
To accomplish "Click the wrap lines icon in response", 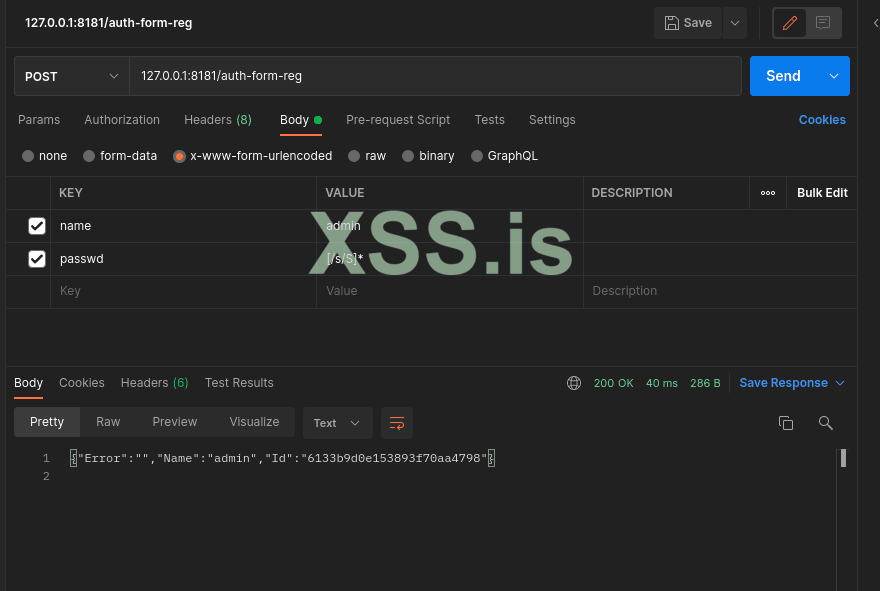I will 397,423.
